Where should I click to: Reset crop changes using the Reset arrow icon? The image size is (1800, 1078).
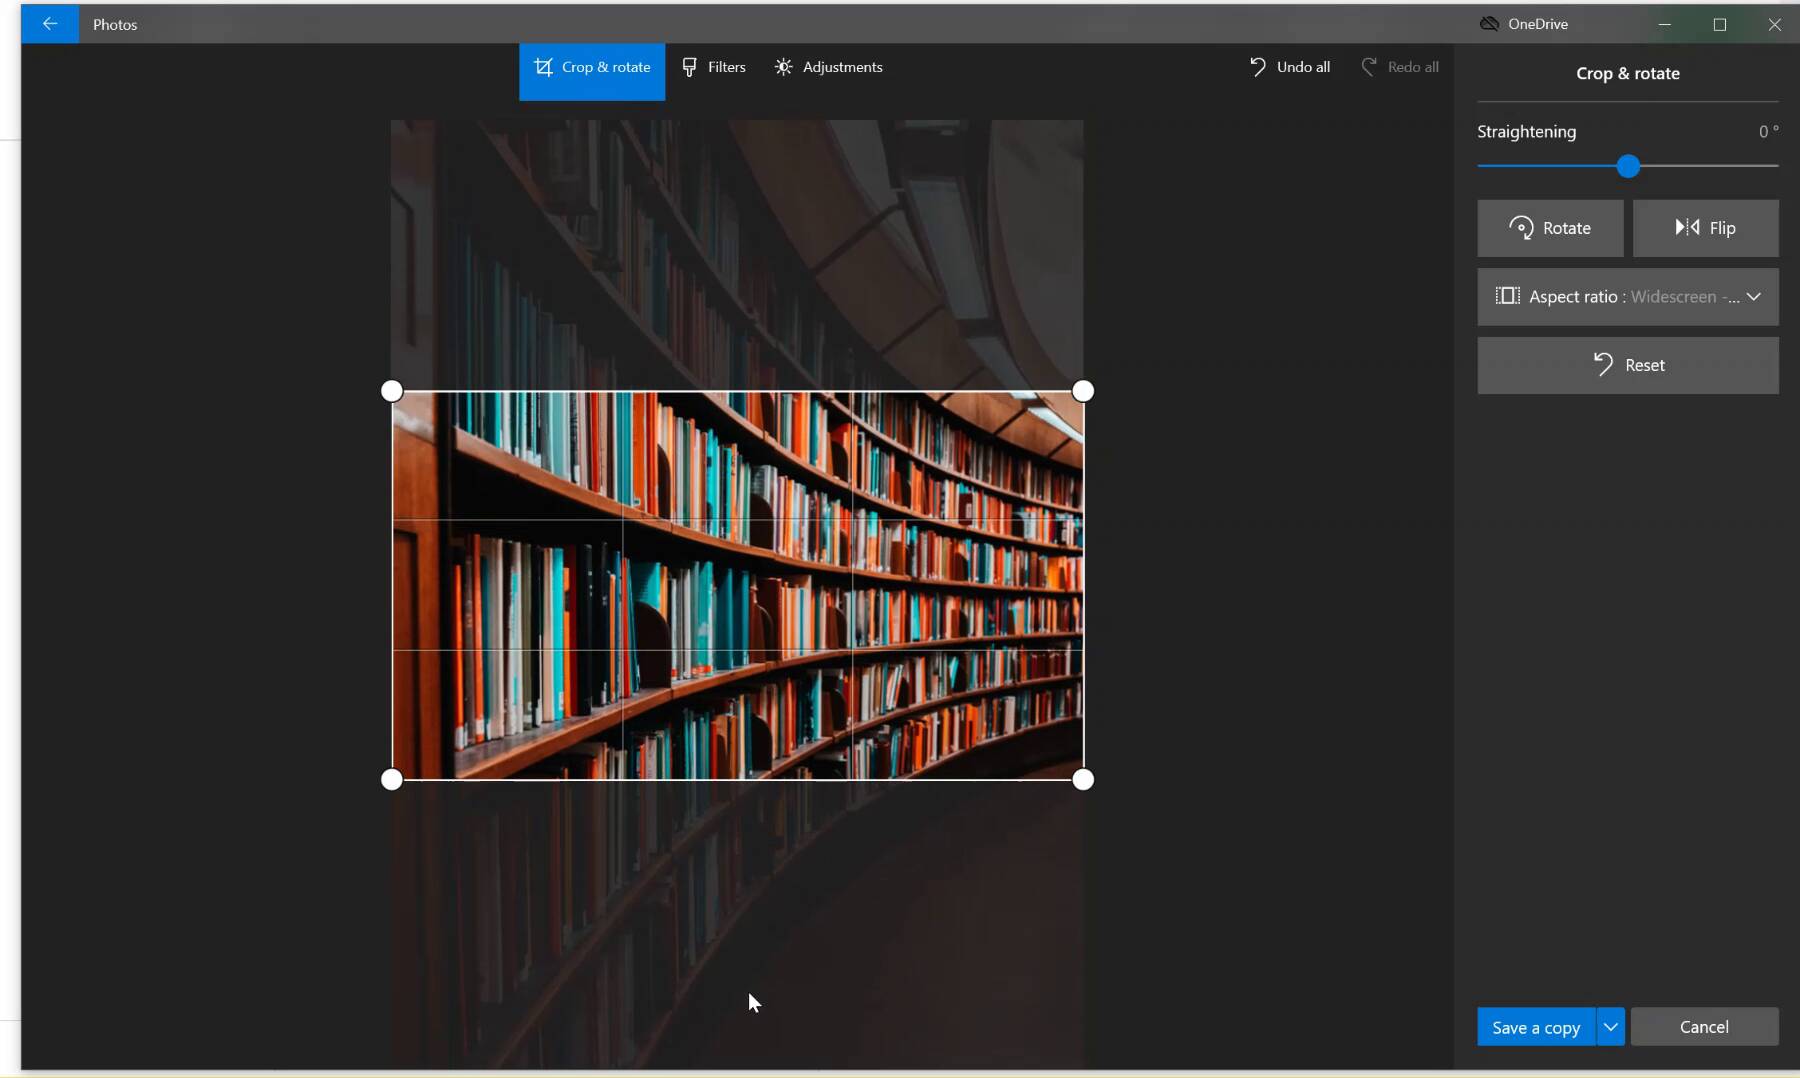[1605, 364]
